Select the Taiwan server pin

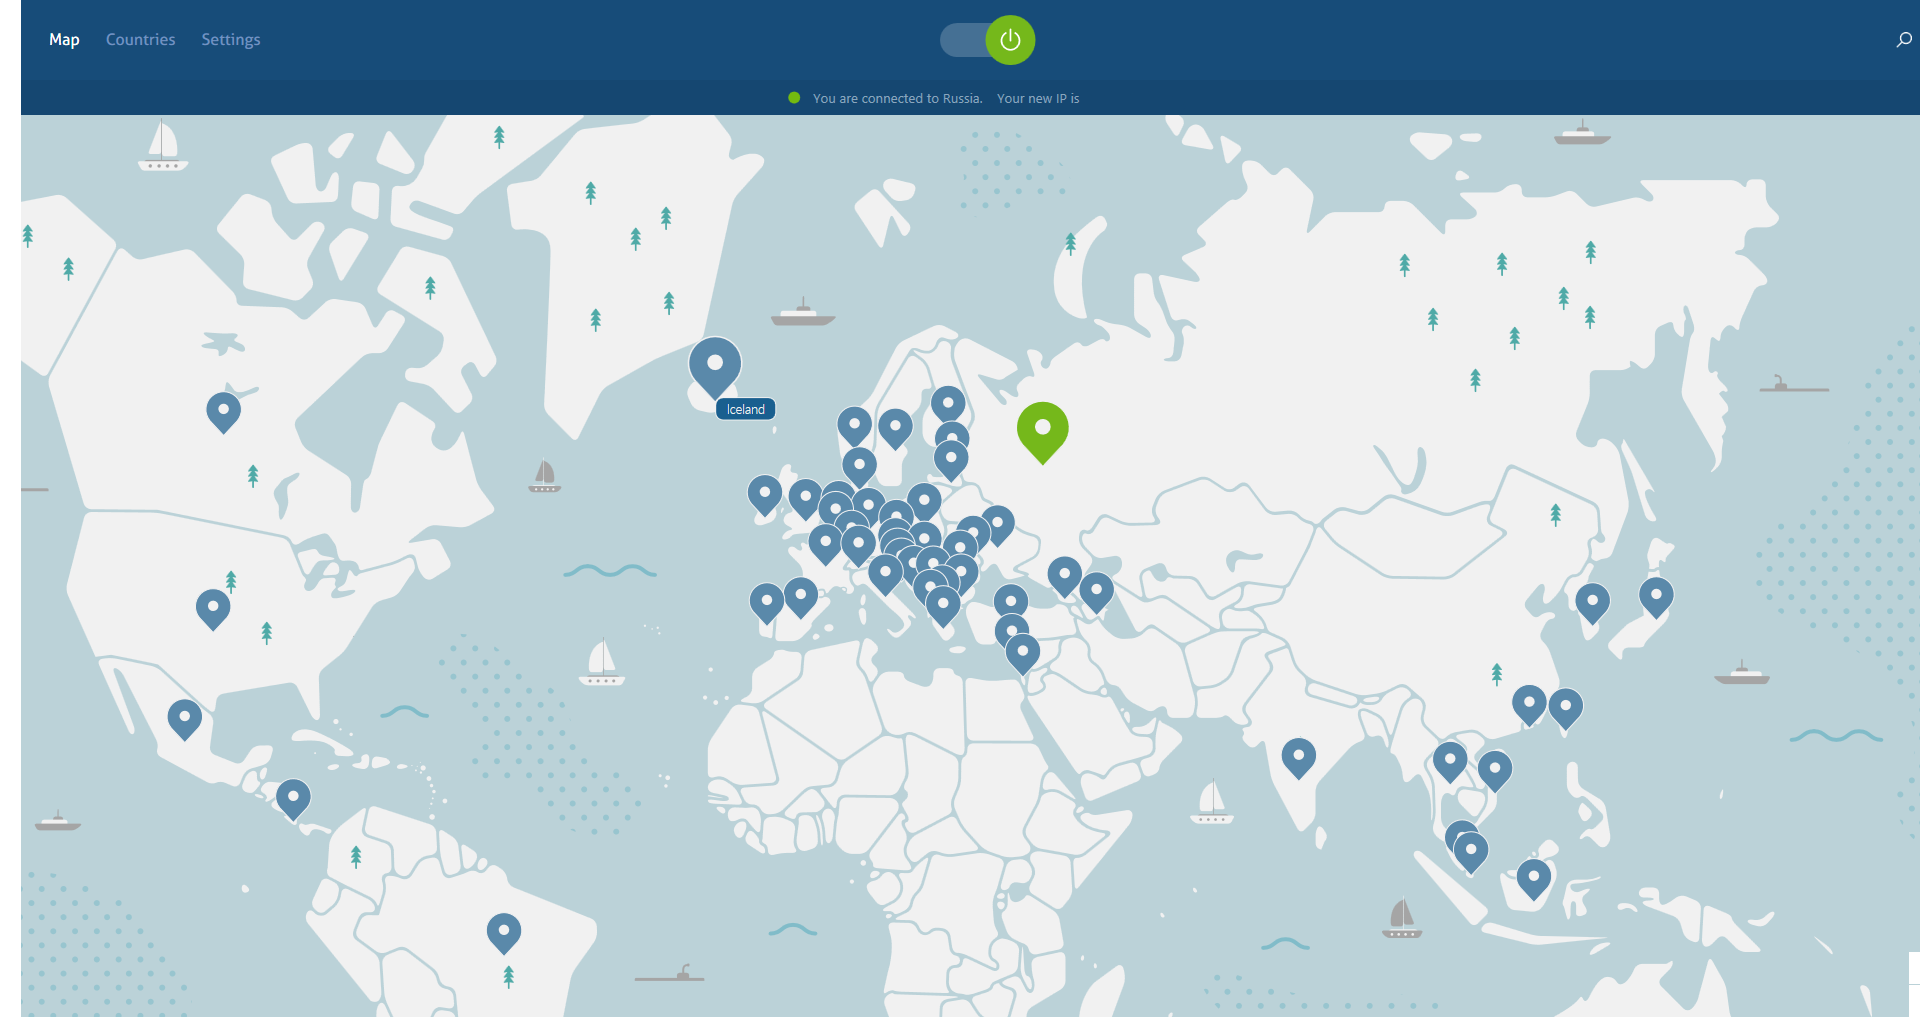1565,705
